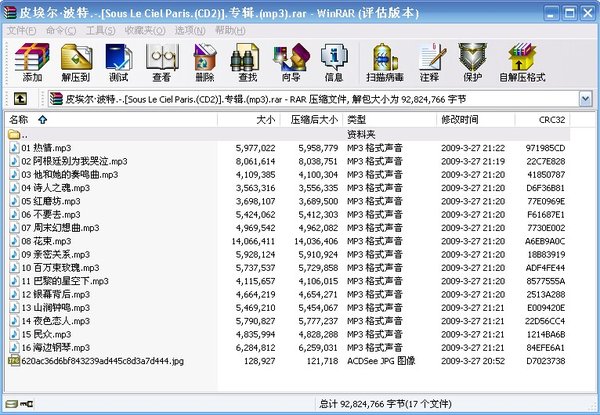600x415 pixels.
Task: Select file 07 周末幻想曲.mp3
Action: point(60,228)
